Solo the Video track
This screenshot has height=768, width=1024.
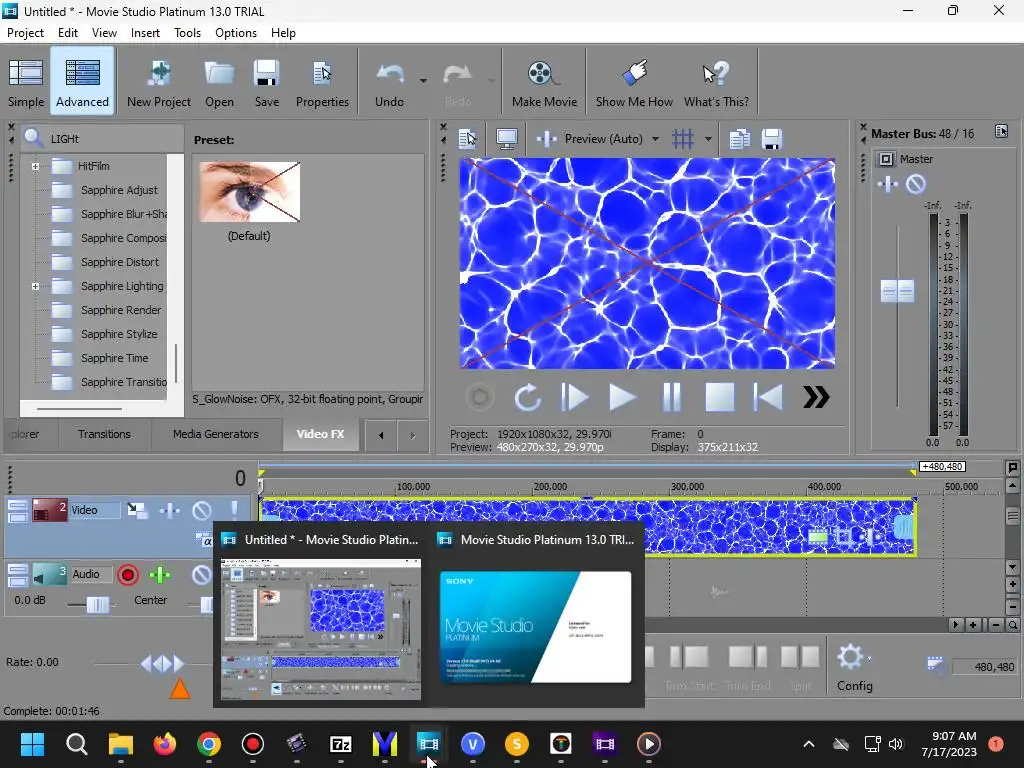[234, 509]
